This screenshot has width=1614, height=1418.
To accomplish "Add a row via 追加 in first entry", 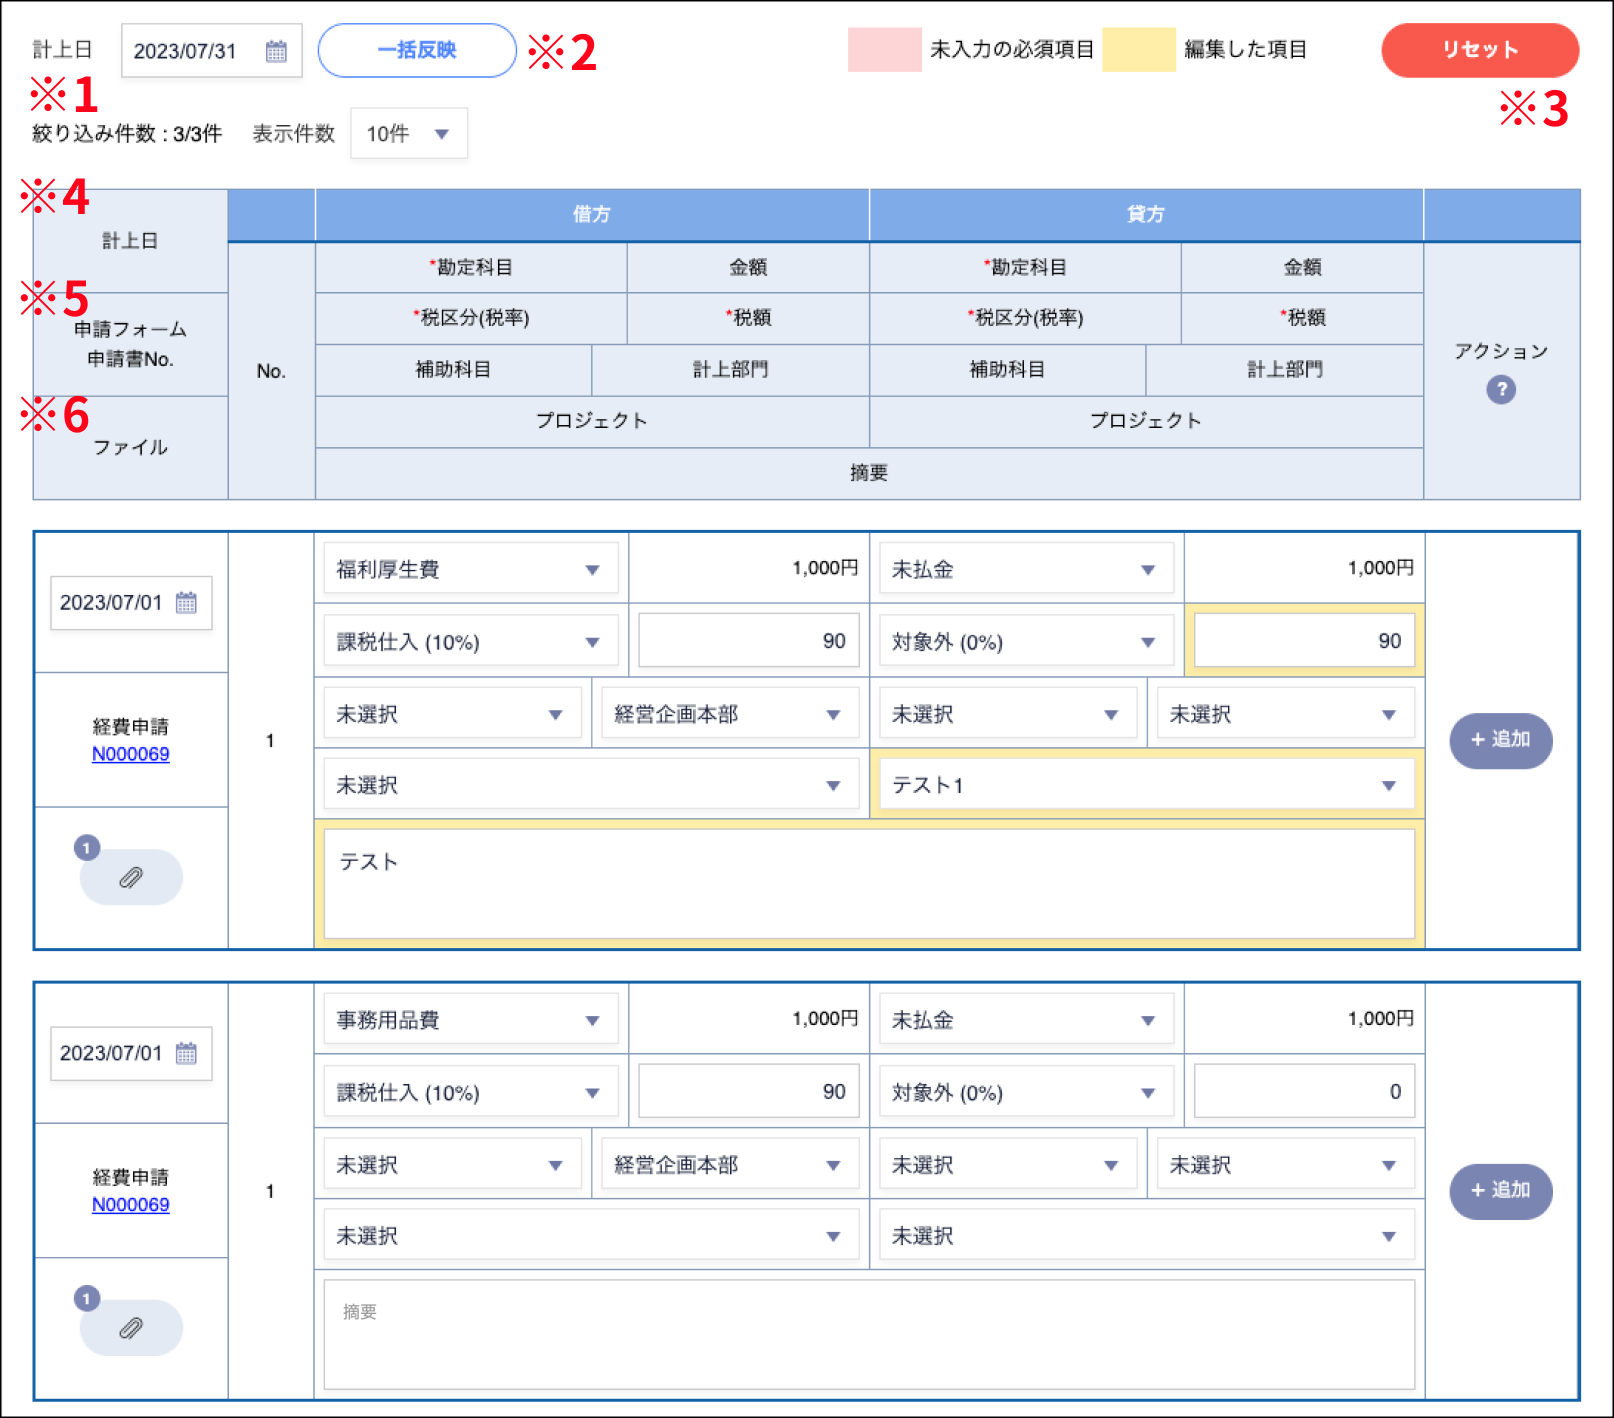I will click(x=1501, y=740).
